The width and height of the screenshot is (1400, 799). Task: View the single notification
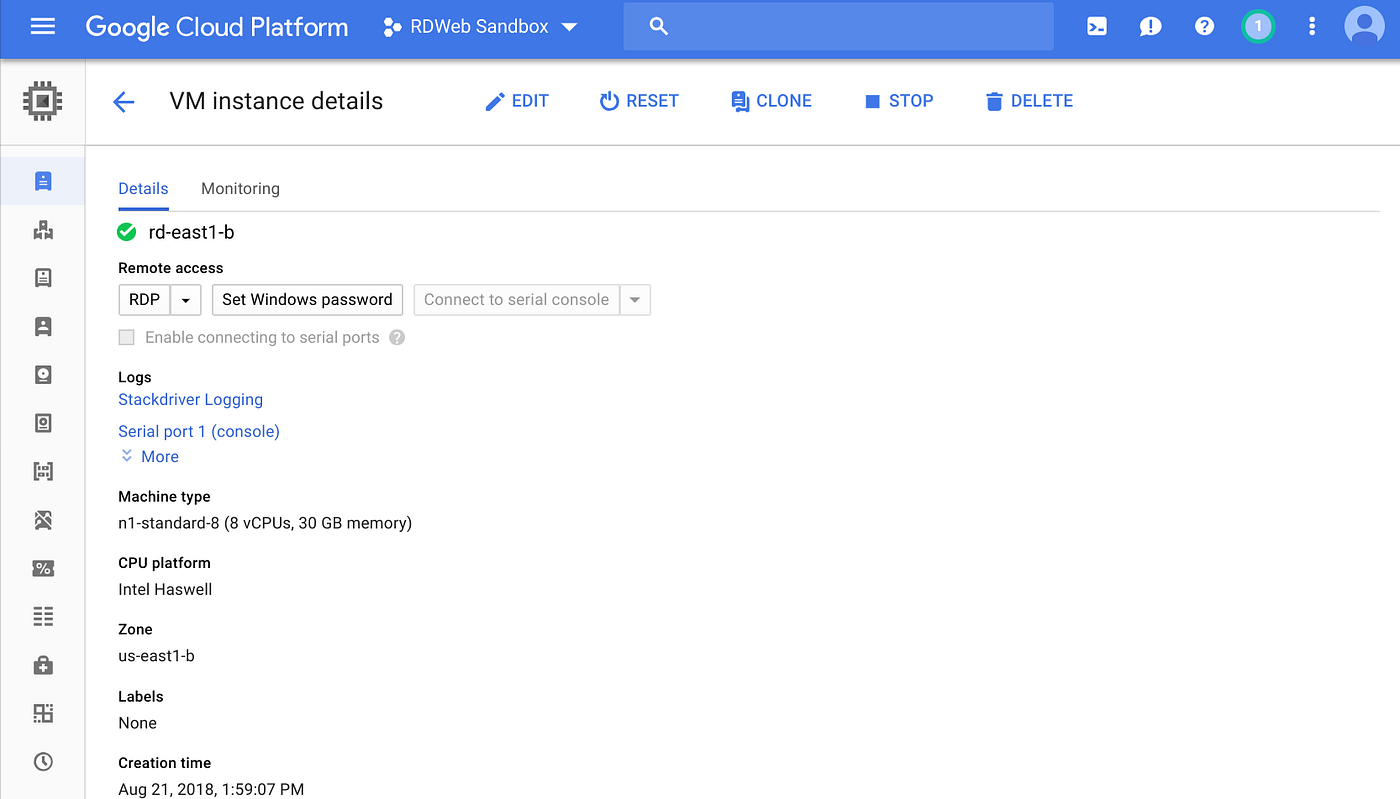pyautogui.click(x=1257, y=26)
